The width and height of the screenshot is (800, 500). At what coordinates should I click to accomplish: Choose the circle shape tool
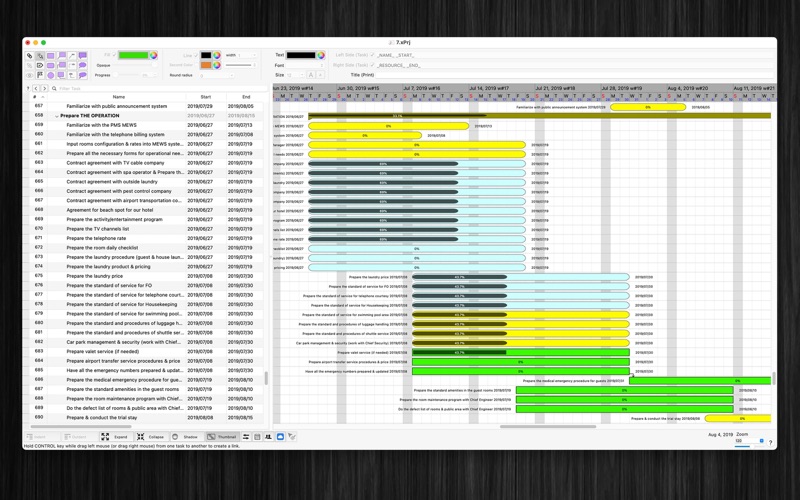[51, 75]
